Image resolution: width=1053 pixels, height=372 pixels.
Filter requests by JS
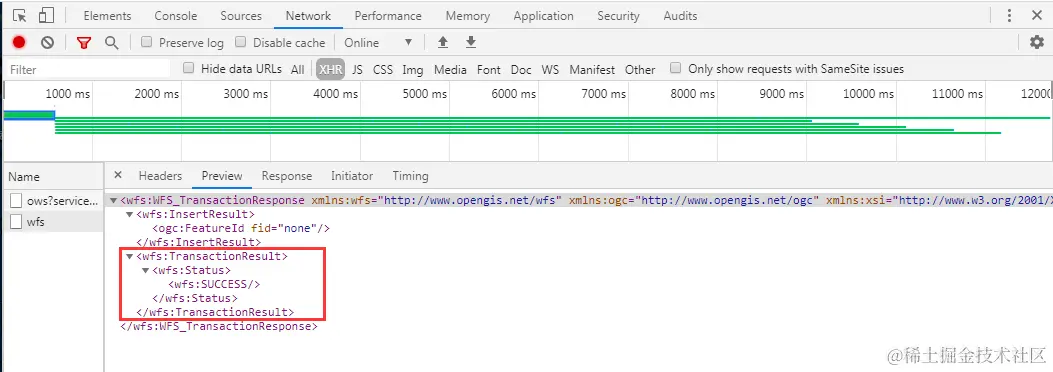coord(357,69)
